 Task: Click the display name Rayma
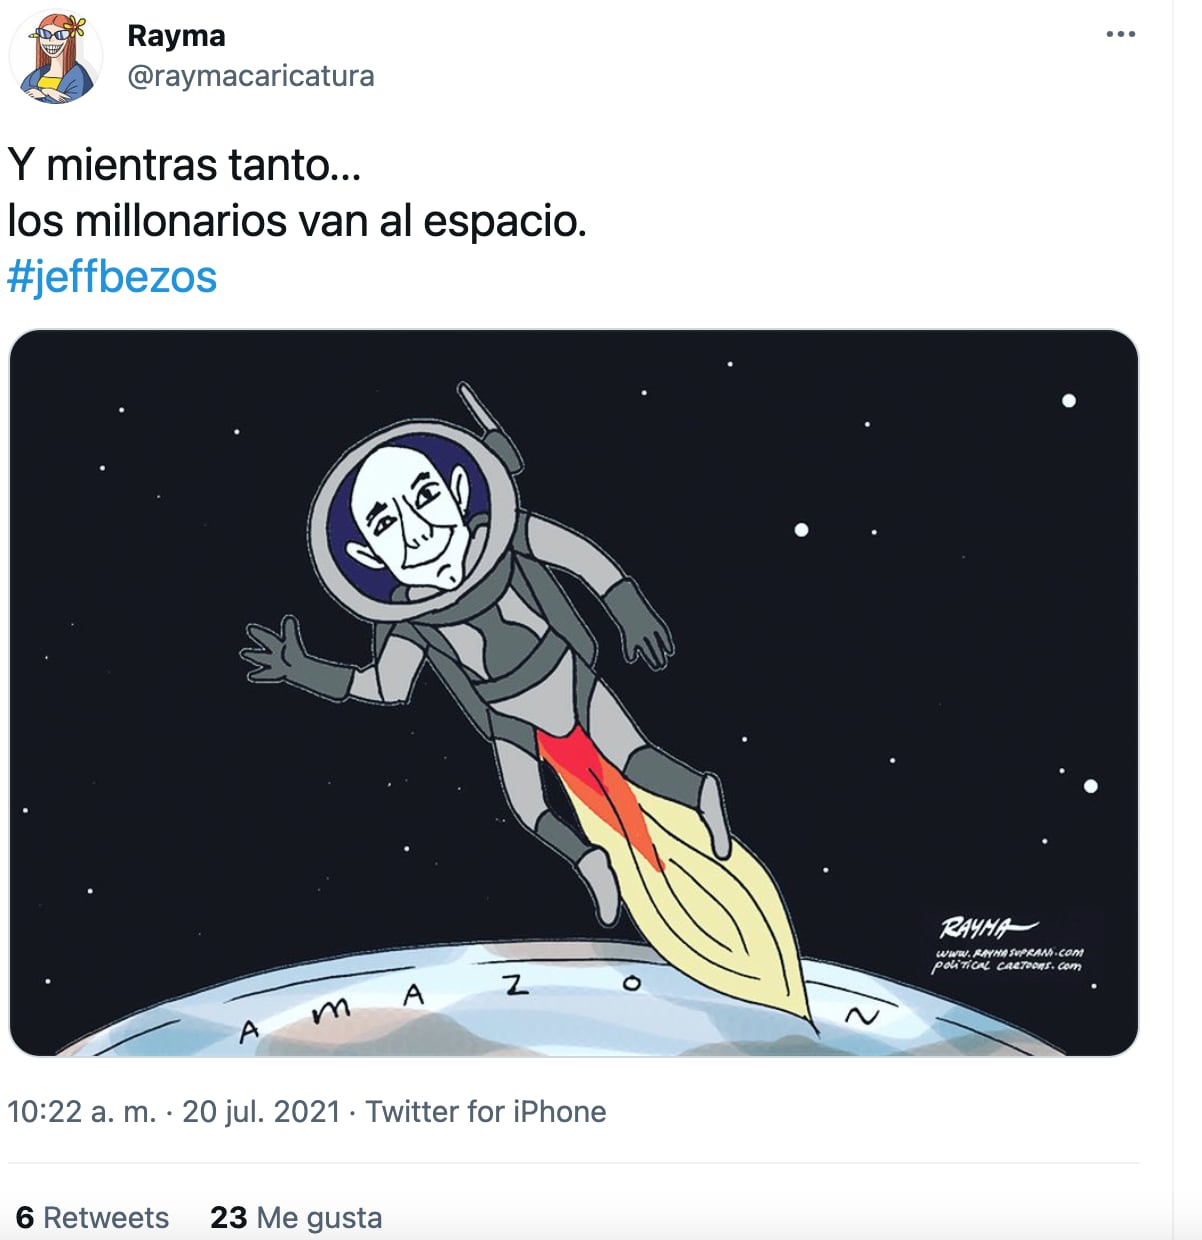pos(176,35)
